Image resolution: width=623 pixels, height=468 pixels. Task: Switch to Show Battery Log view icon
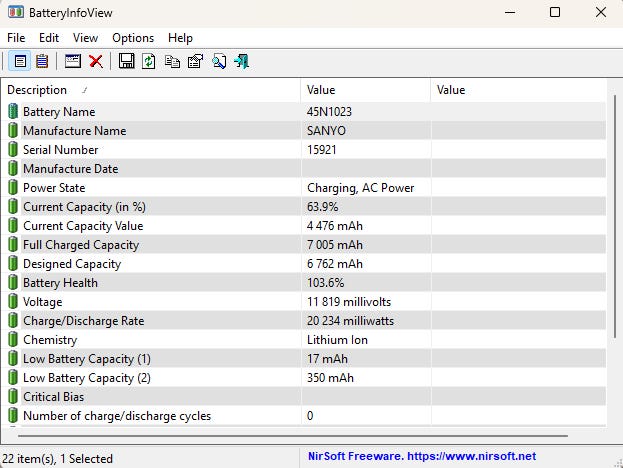coord(42,62)
